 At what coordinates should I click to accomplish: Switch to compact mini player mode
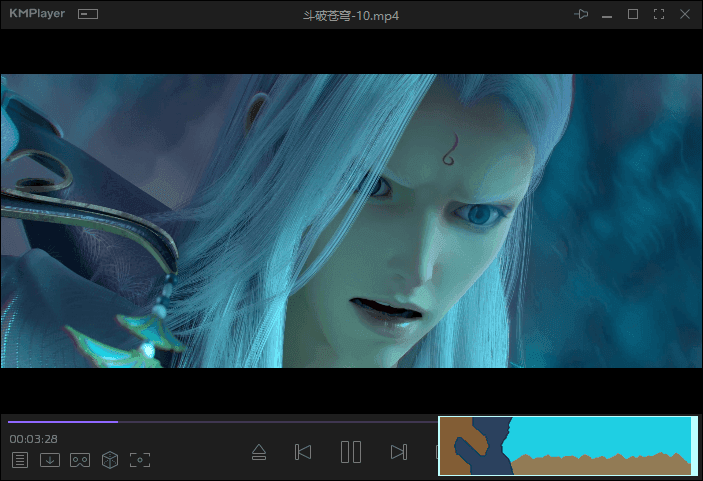coord(88,14)
